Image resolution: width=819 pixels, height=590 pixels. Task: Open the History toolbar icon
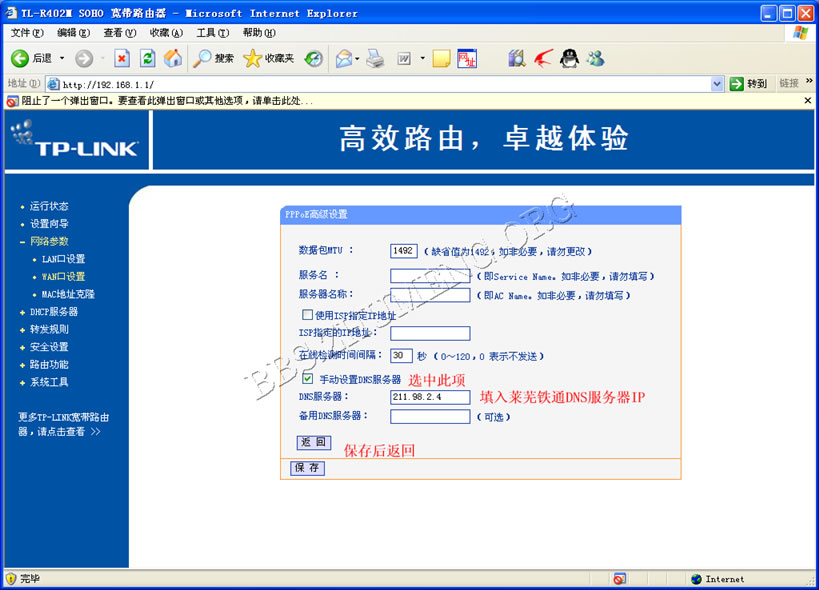313,58
